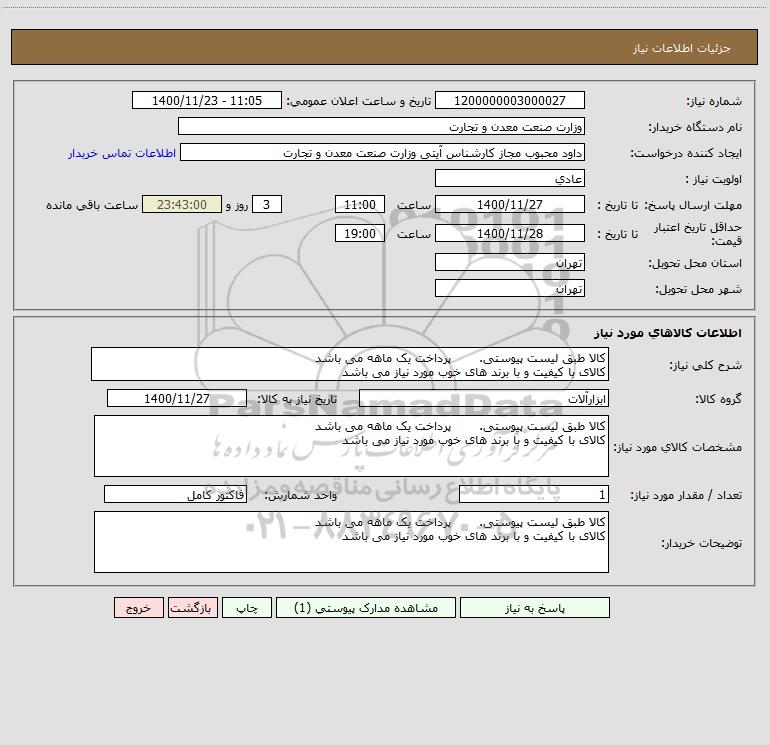The width and height of the screenshot is (770, 745).
Task: Select the شماره نیاز field 1200000003000027
Action: pos(510,100)
